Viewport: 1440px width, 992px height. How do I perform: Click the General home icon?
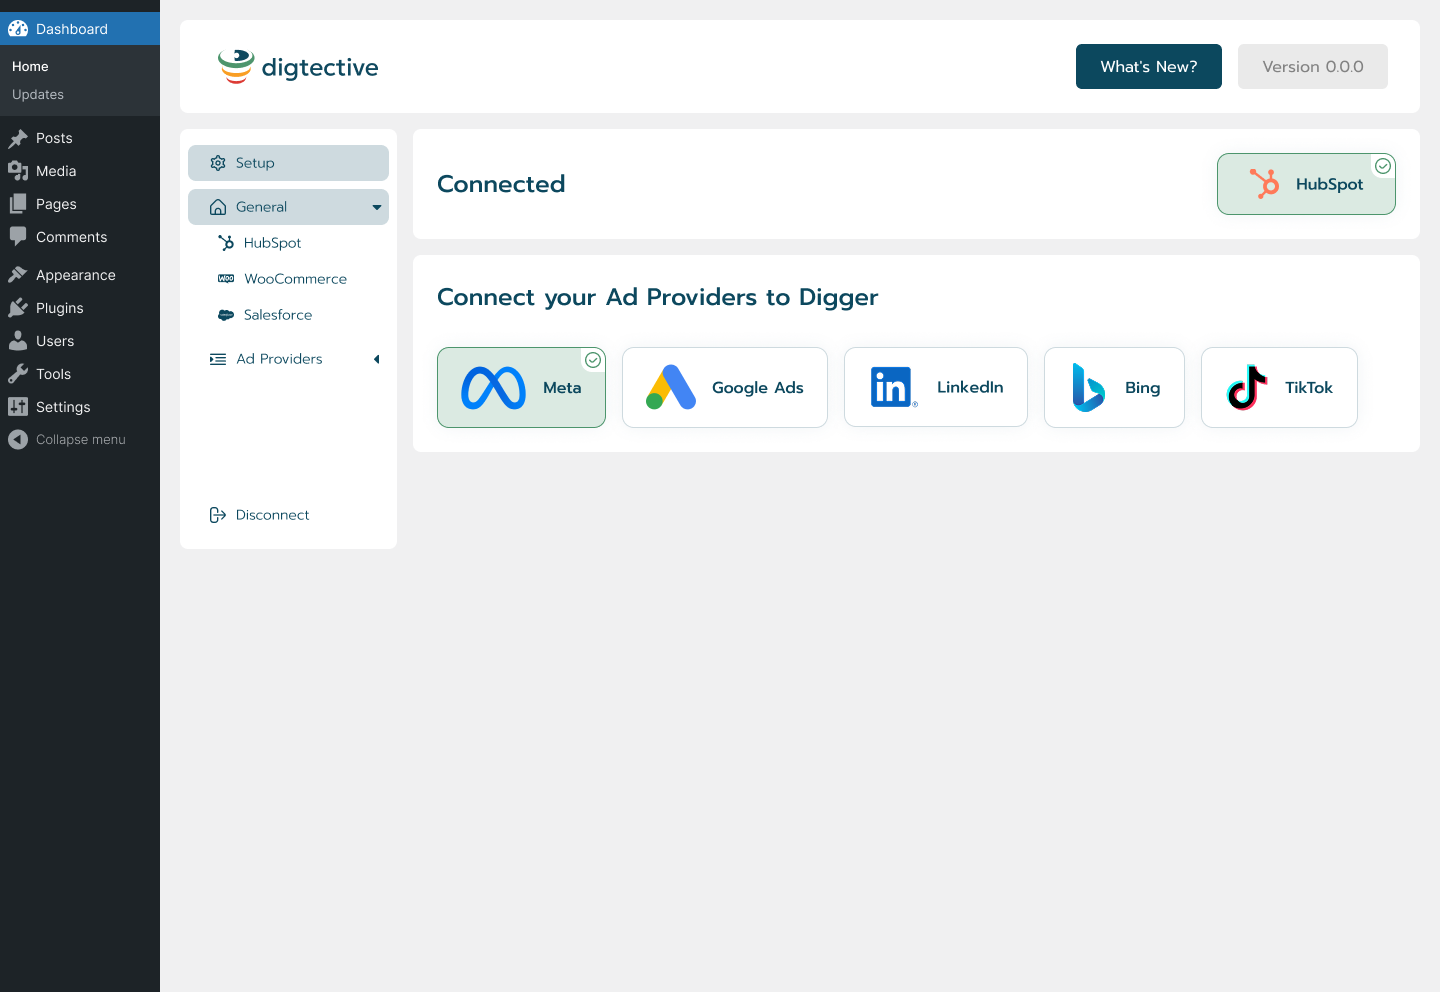218,207
